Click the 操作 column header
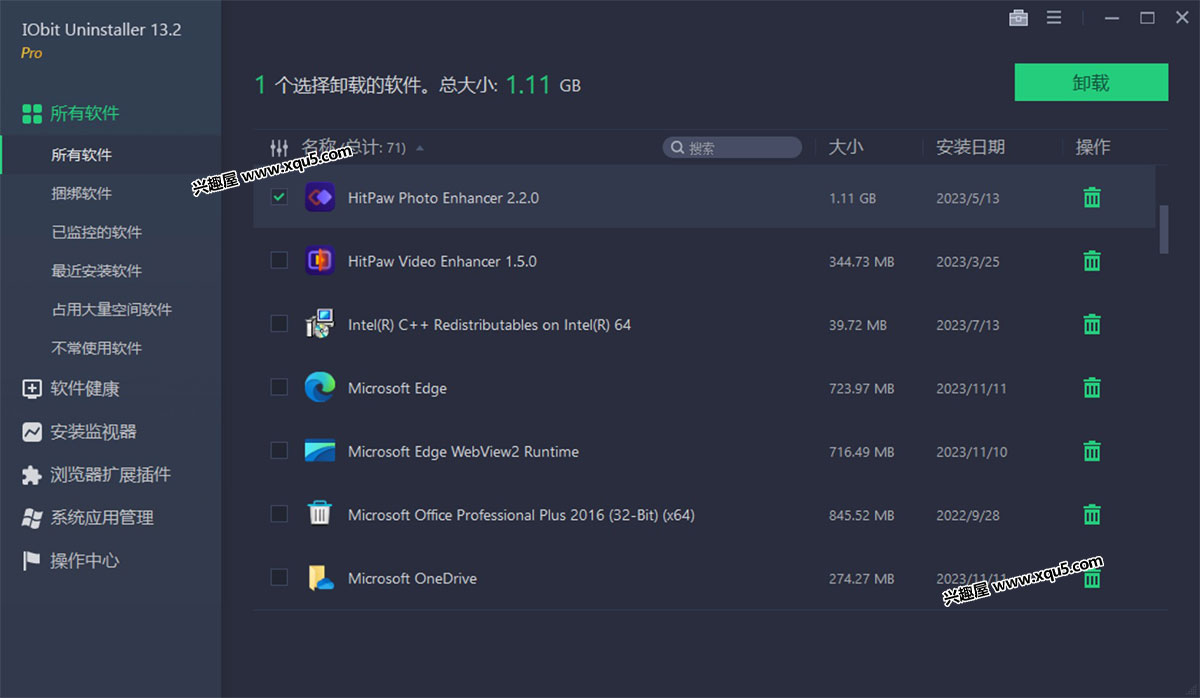 tap(1092, 147)
